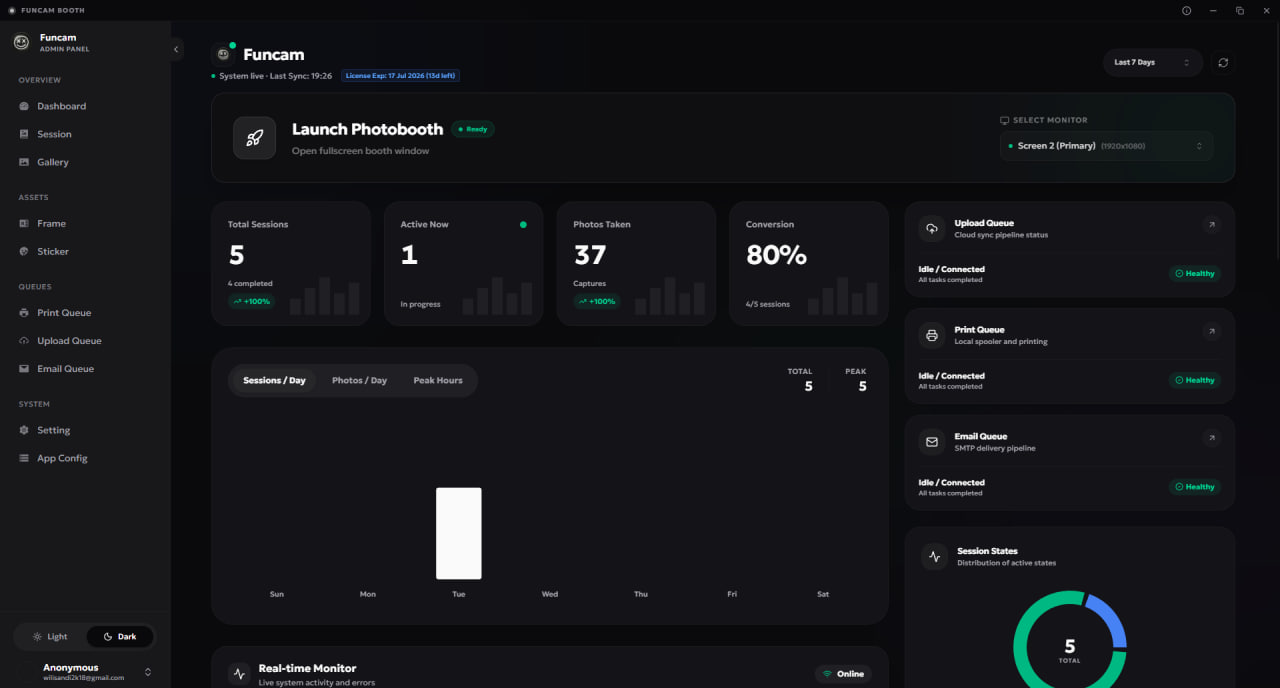This screenshot has height=688, width=1280.
Task: Click the Tue bar in the chart
Action: tap(459, 534)
